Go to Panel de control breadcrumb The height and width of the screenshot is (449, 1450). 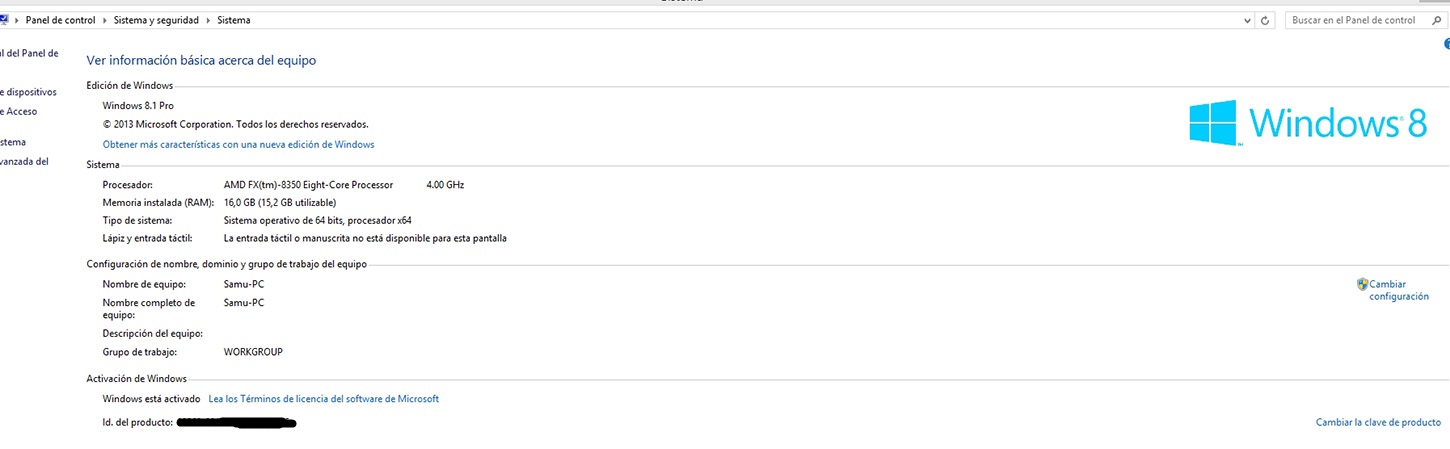62,20
